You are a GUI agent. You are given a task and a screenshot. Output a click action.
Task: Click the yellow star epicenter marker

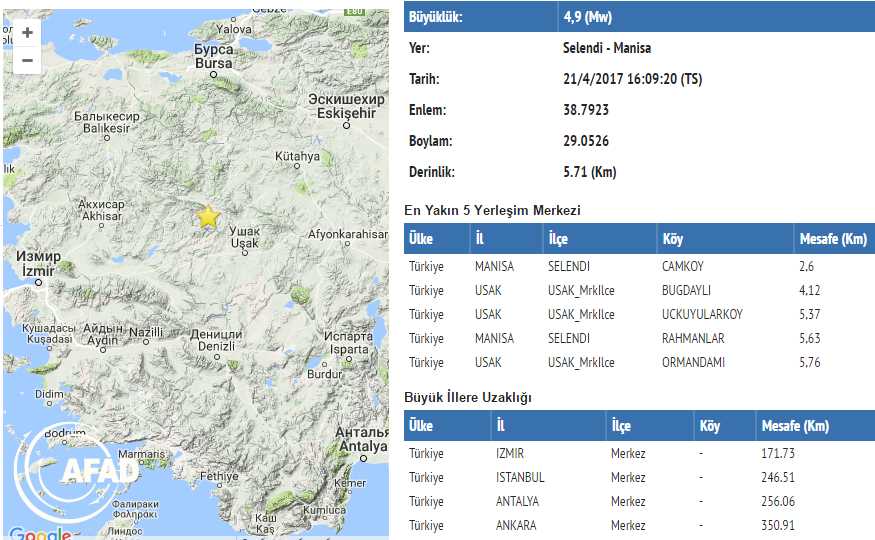pyautogui.click(x=208, y=216)
